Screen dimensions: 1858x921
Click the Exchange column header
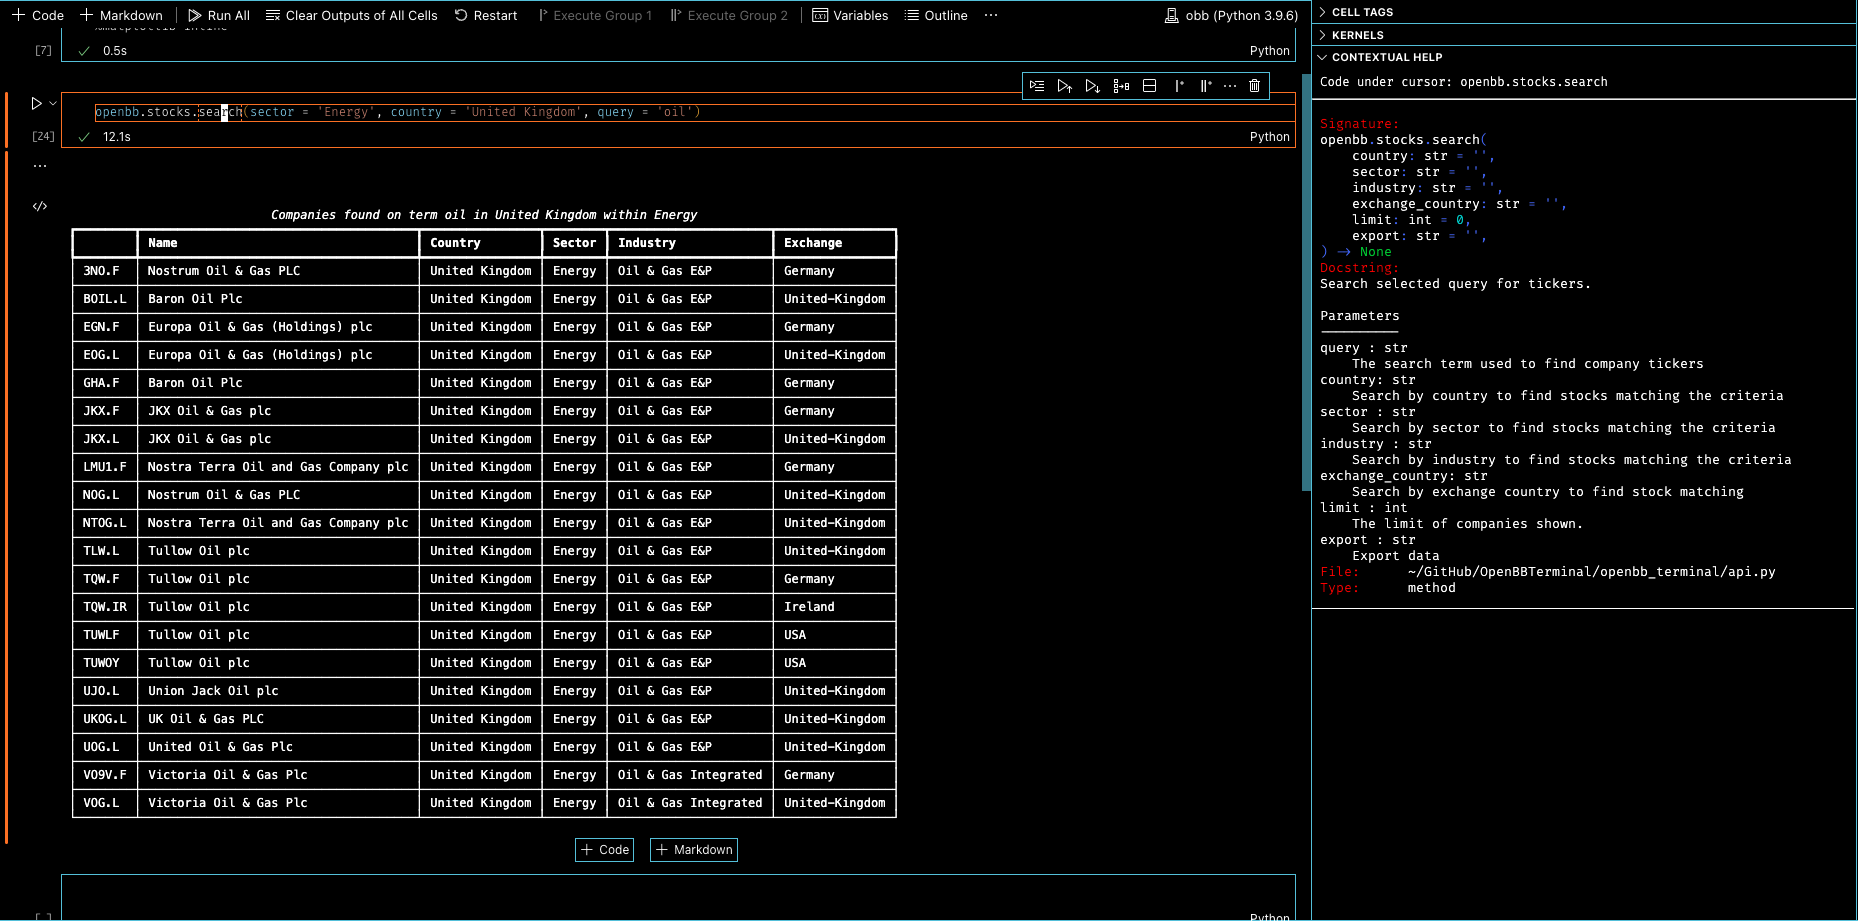[x=835, y=243]
